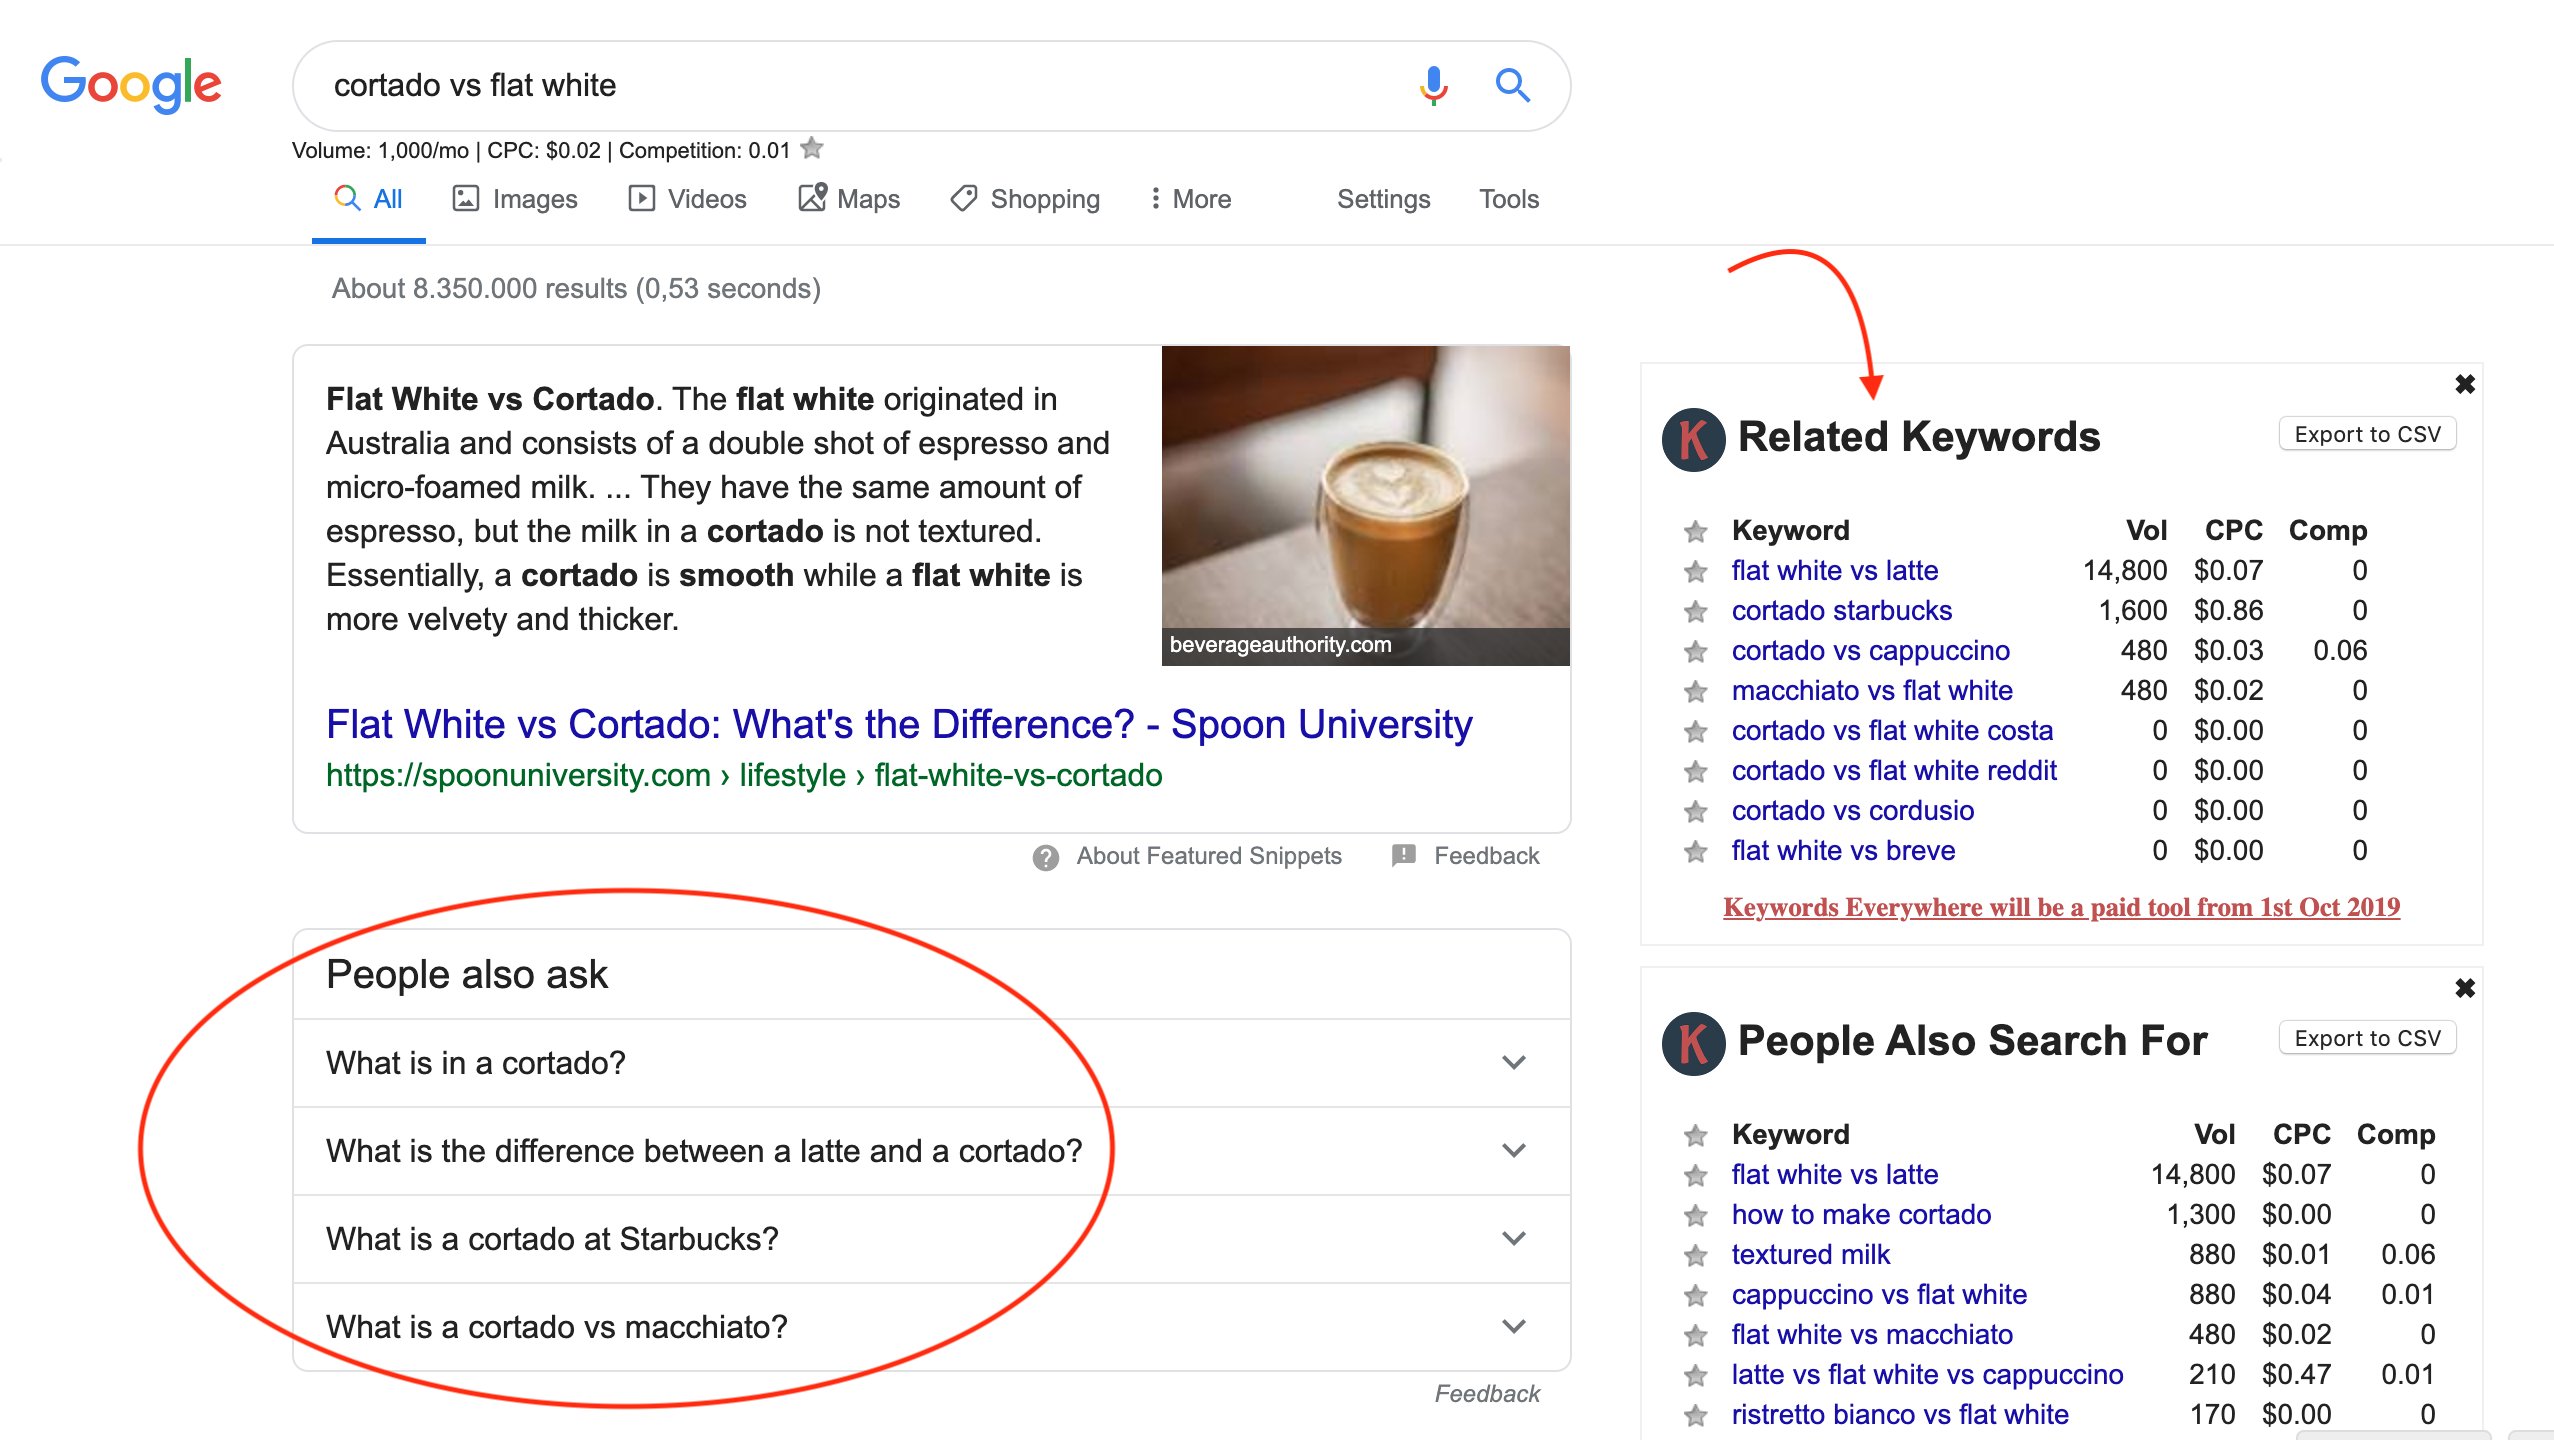Switch to the Images tab
The width and height of the screenshot is (2554, 1440).
(x=515, y=199)
